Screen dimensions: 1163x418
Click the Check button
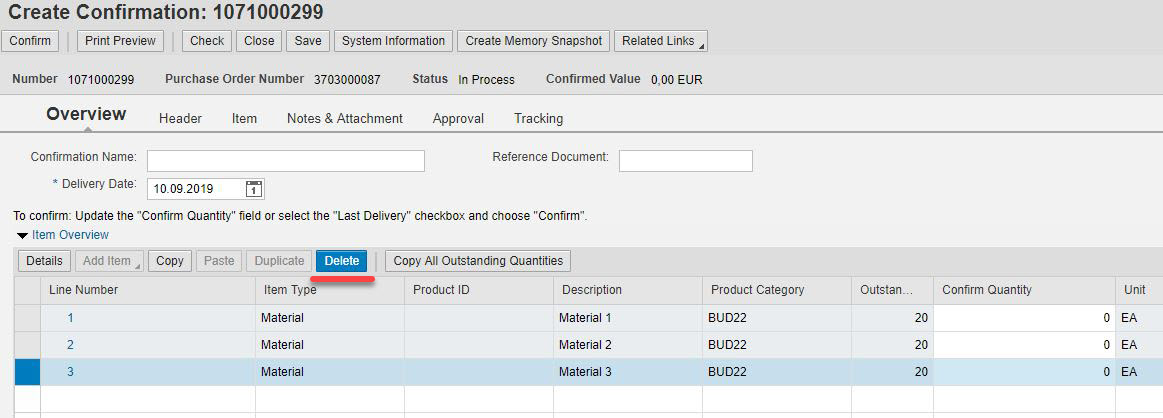coord(207,41)
